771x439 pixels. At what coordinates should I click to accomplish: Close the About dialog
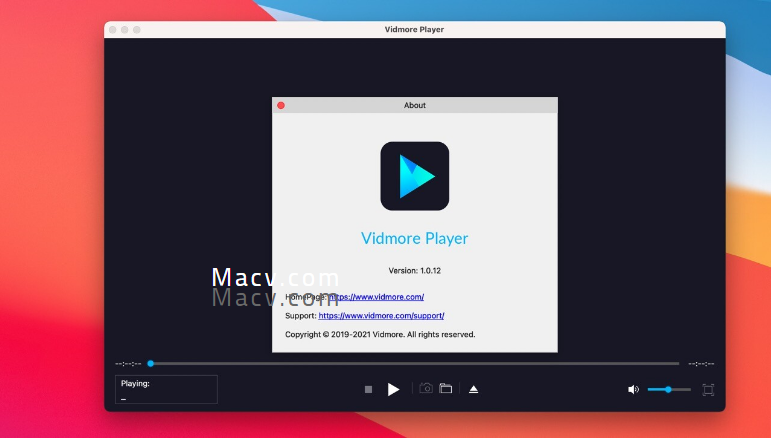pos(281,105)
